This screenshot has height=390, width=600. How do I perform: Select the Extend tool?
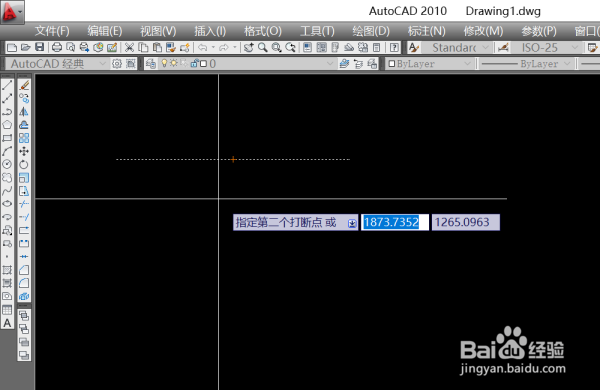24,217
